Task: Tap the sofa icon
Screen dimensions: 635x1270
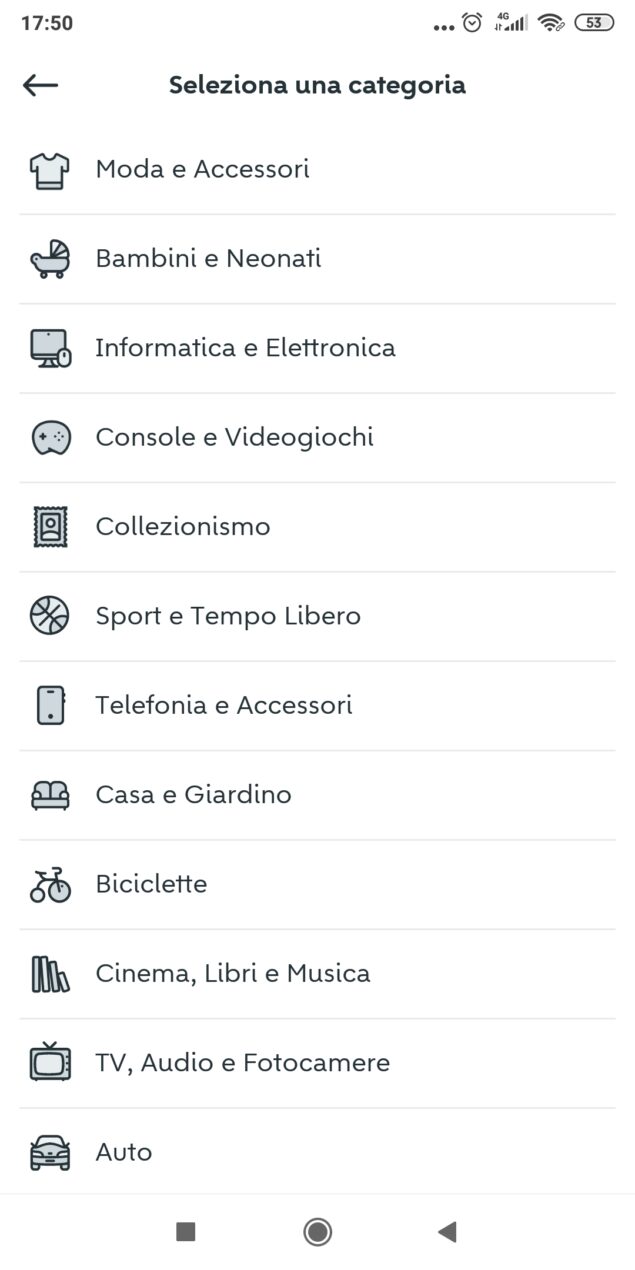Action: 50,795
